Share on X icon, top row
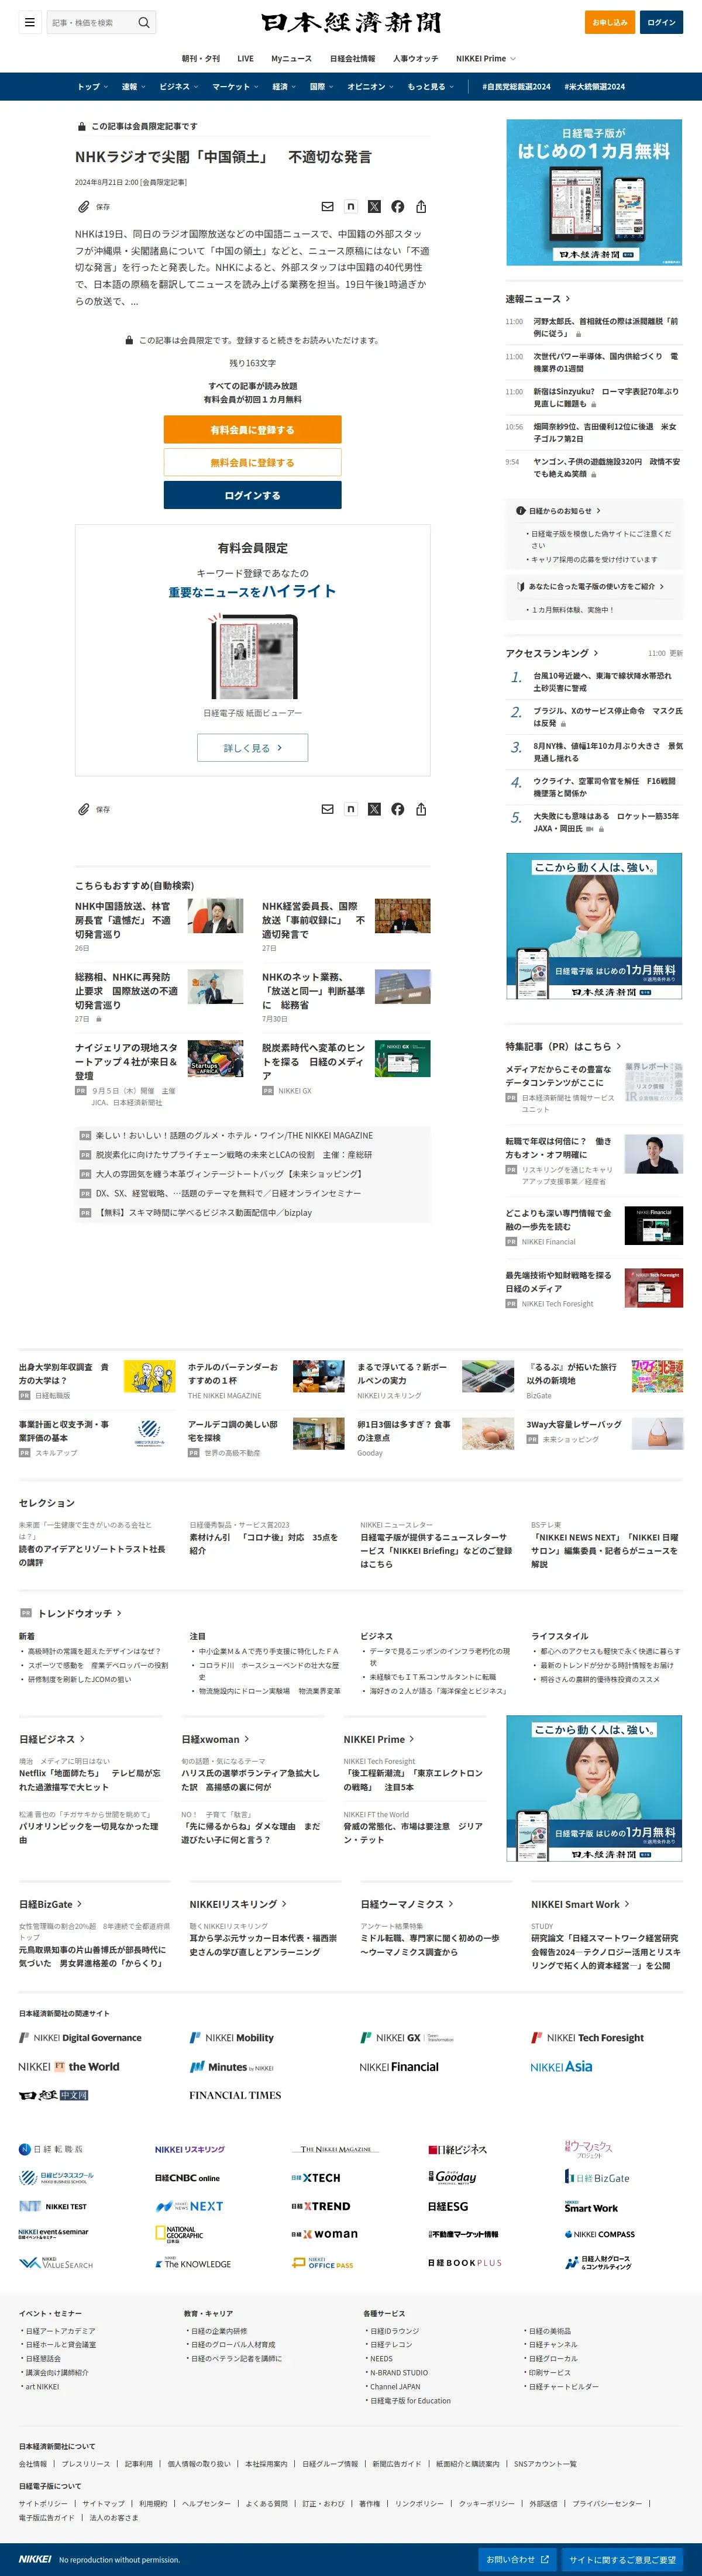Screen dimensions: 702x2576 coord(374,207)
